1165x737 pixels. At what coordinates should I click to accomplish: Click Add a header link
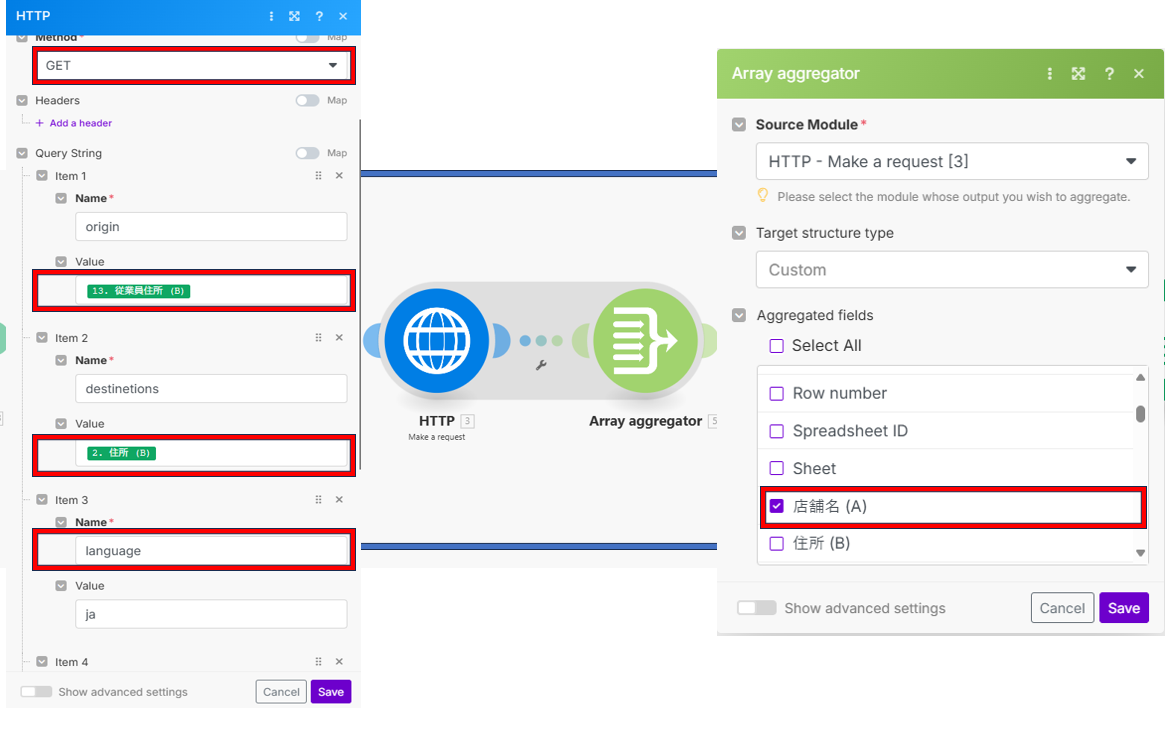(74, 123)
